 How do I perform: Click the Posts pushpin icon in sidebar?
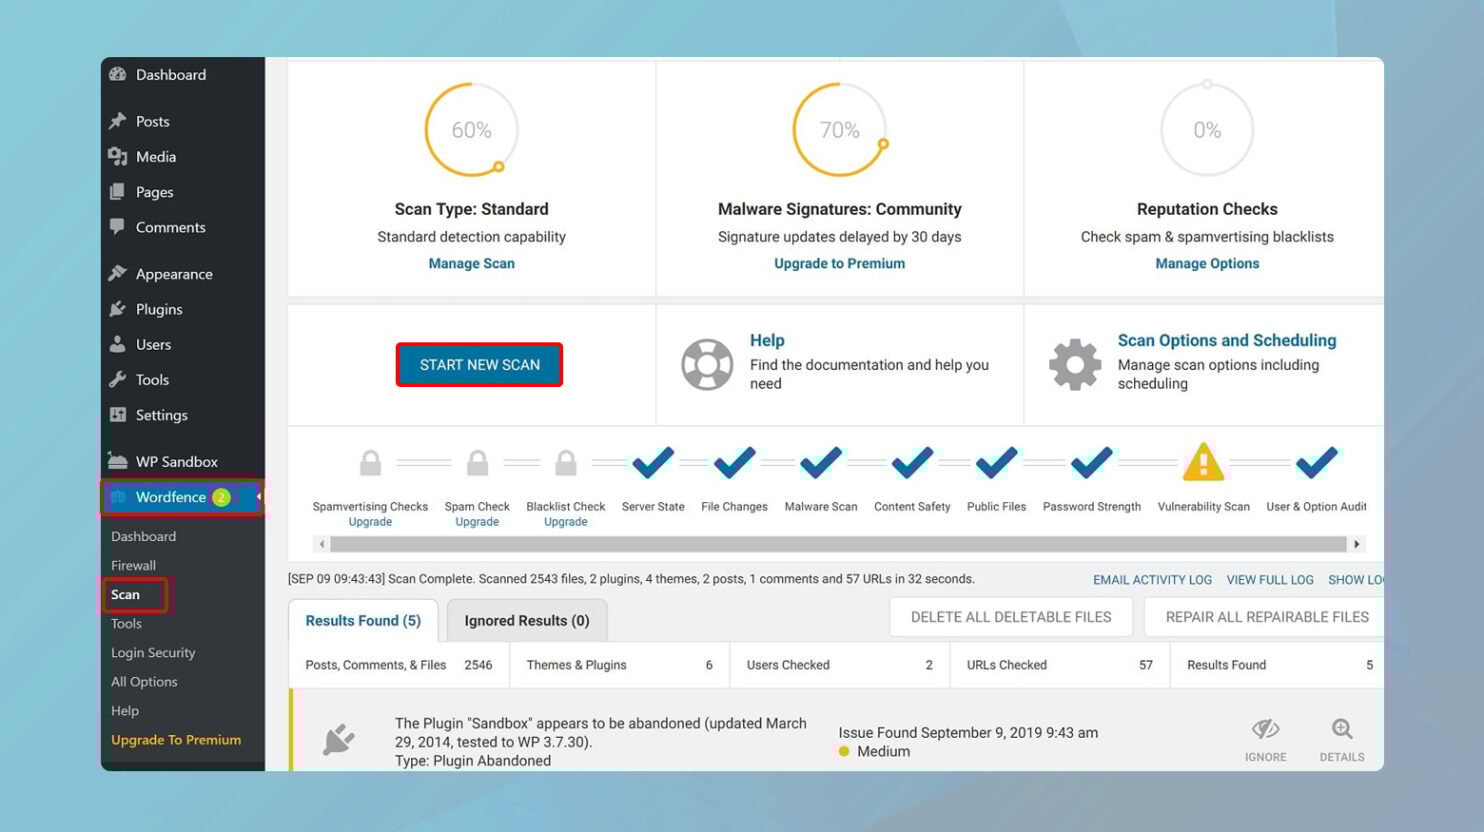pos(118,121)
